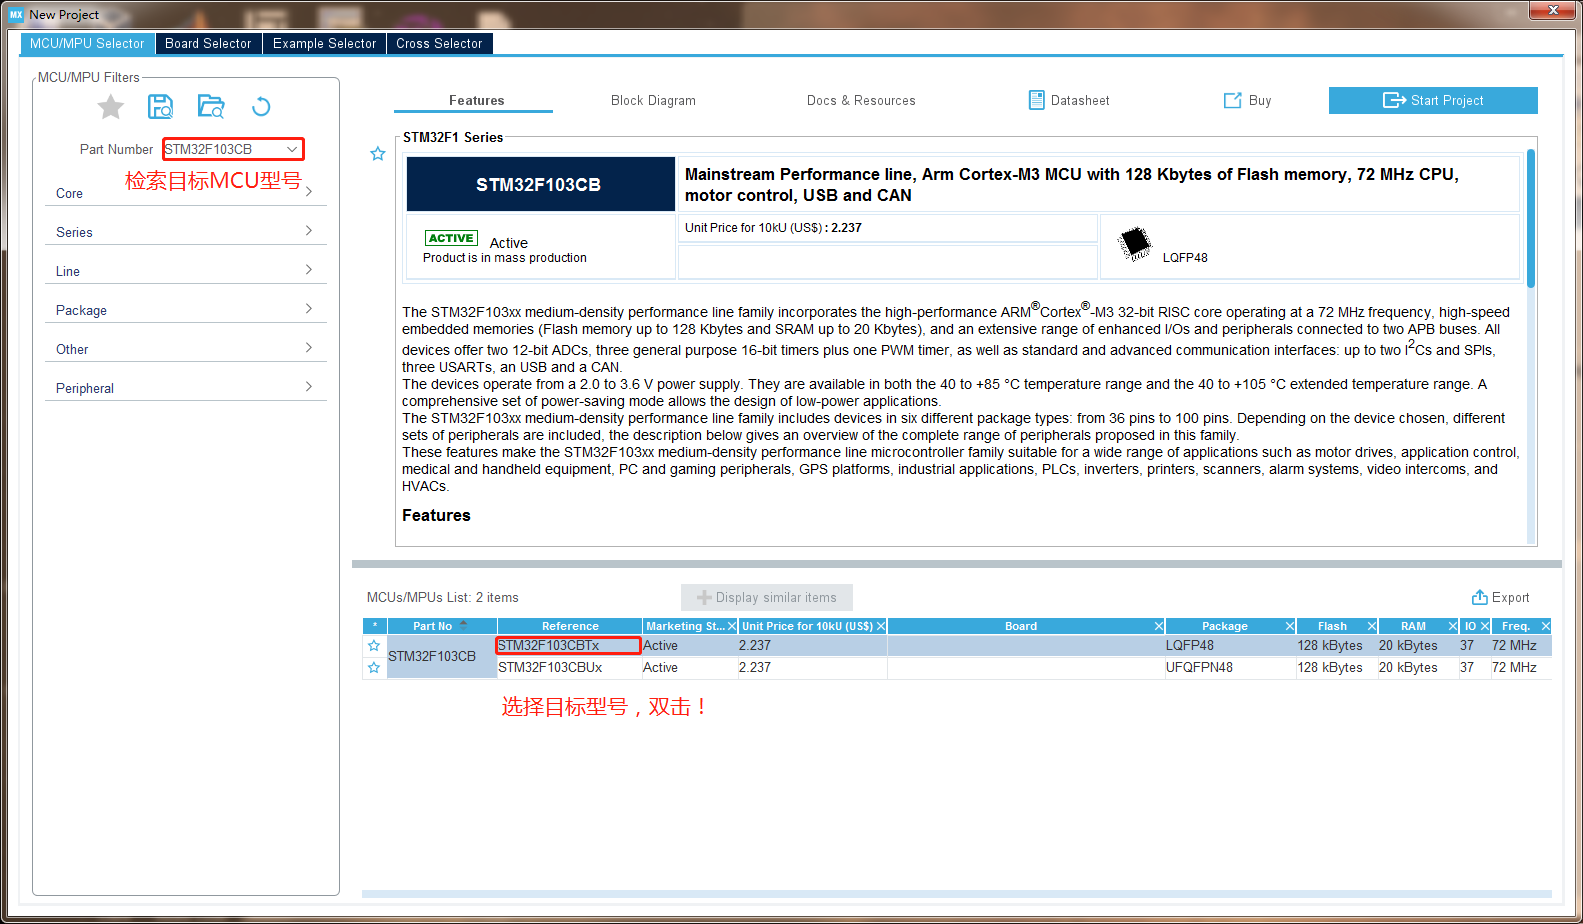
Task: Expand the Line filter section
Action: pyautogui.click(x=186, y=271)
